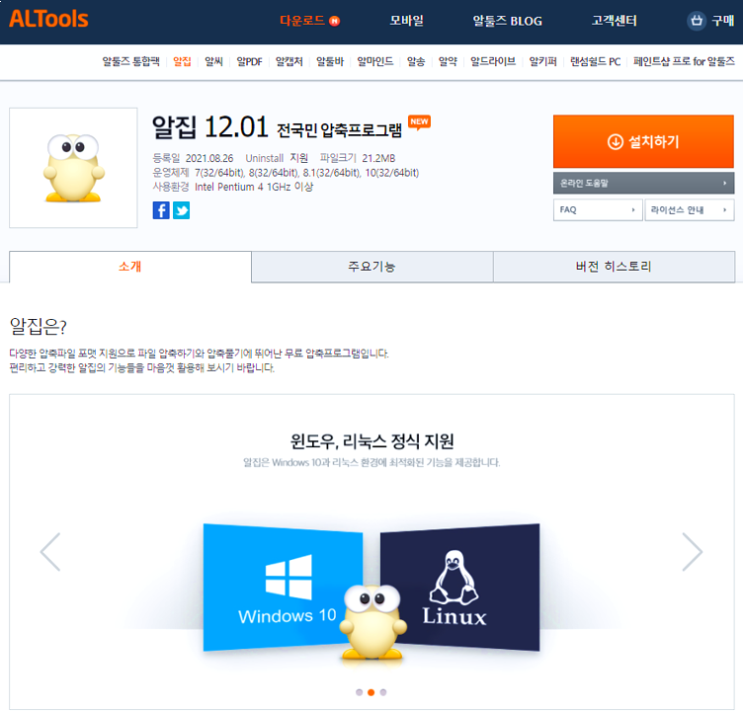
Task: Switch to the 소개 tab
Action: [130, 267]
